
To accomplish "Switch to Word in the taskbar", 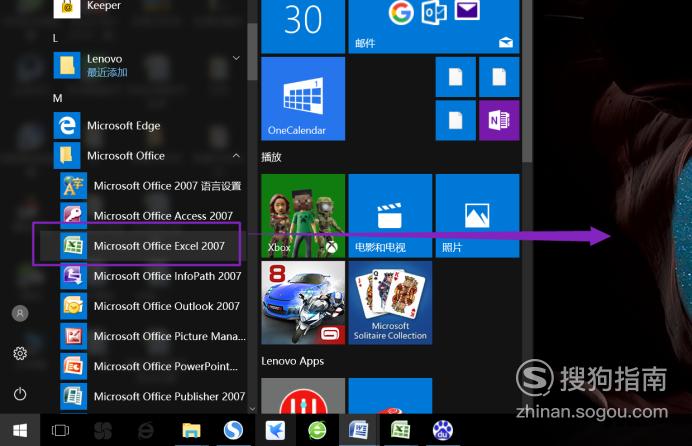I will [x=358, y=430].
